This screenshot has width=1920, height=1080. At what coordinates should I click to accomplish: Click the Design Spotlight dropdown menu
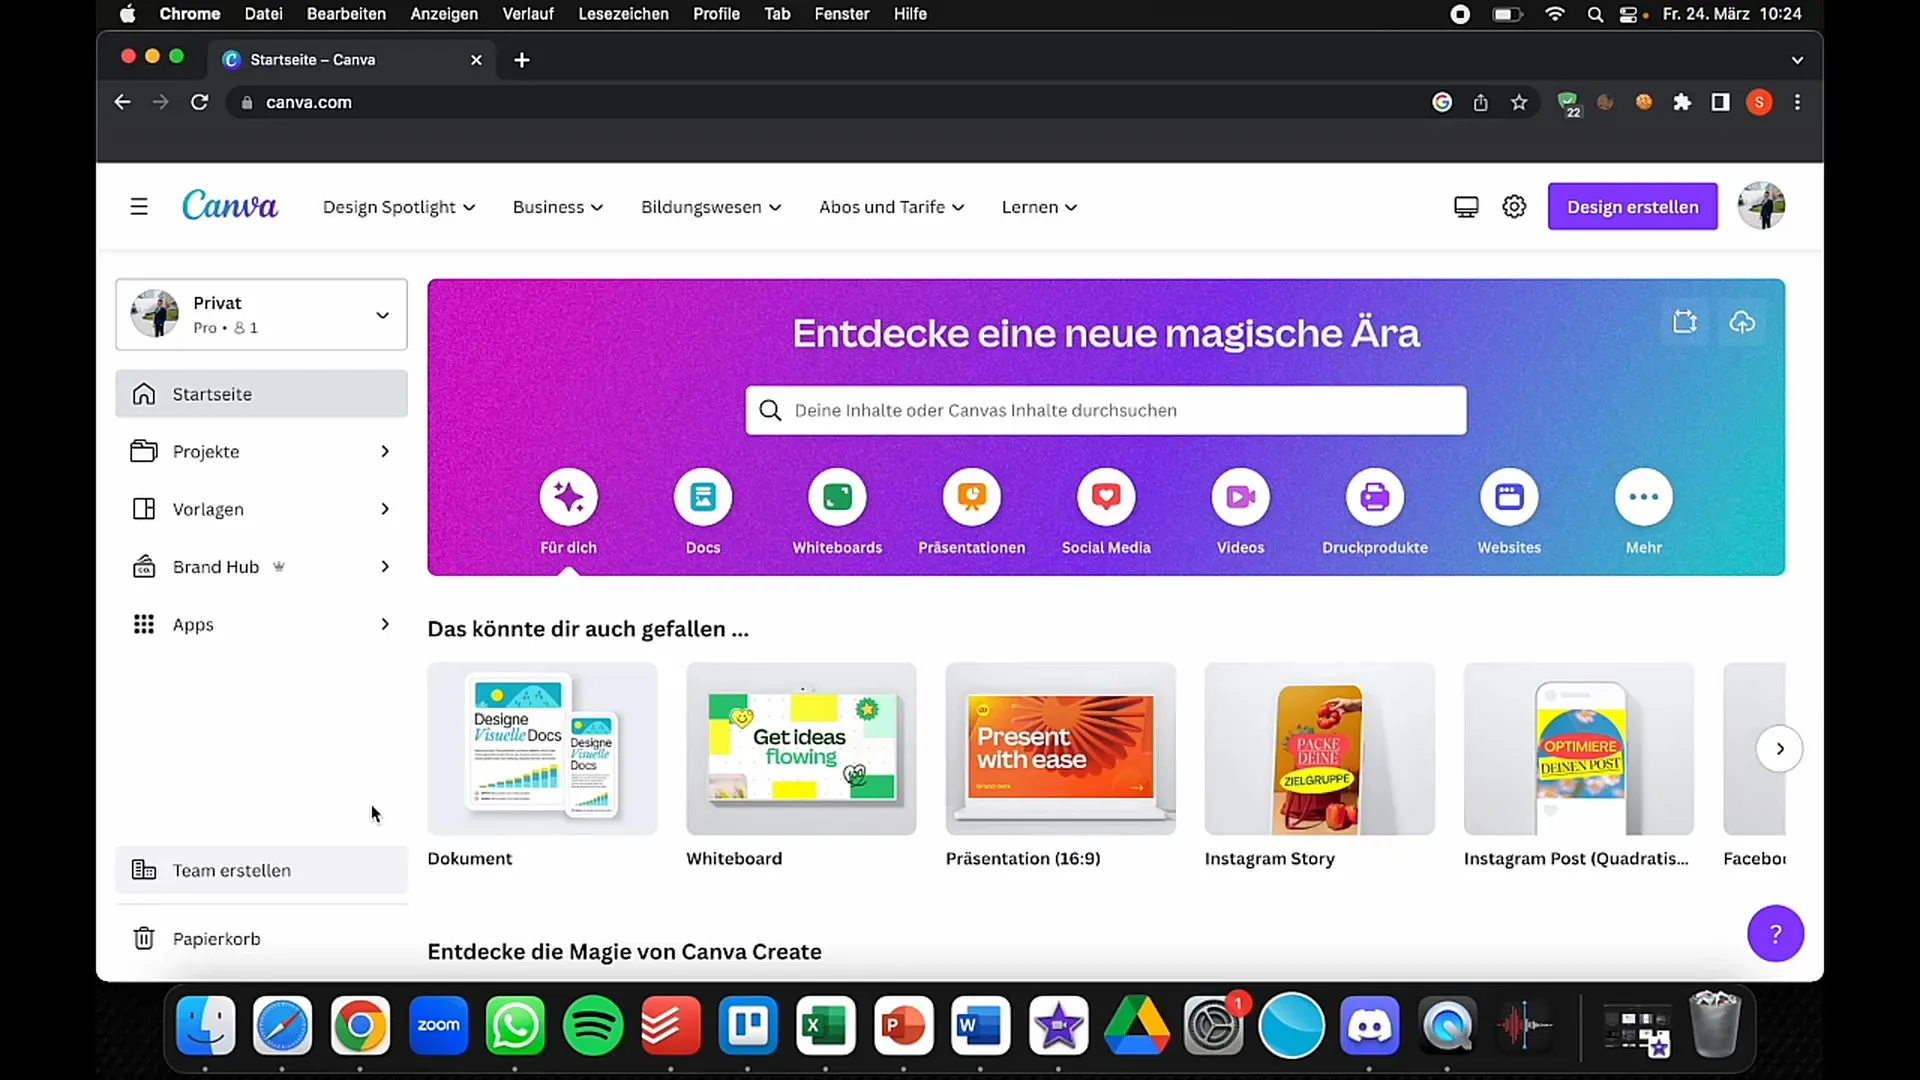(398, 207)
